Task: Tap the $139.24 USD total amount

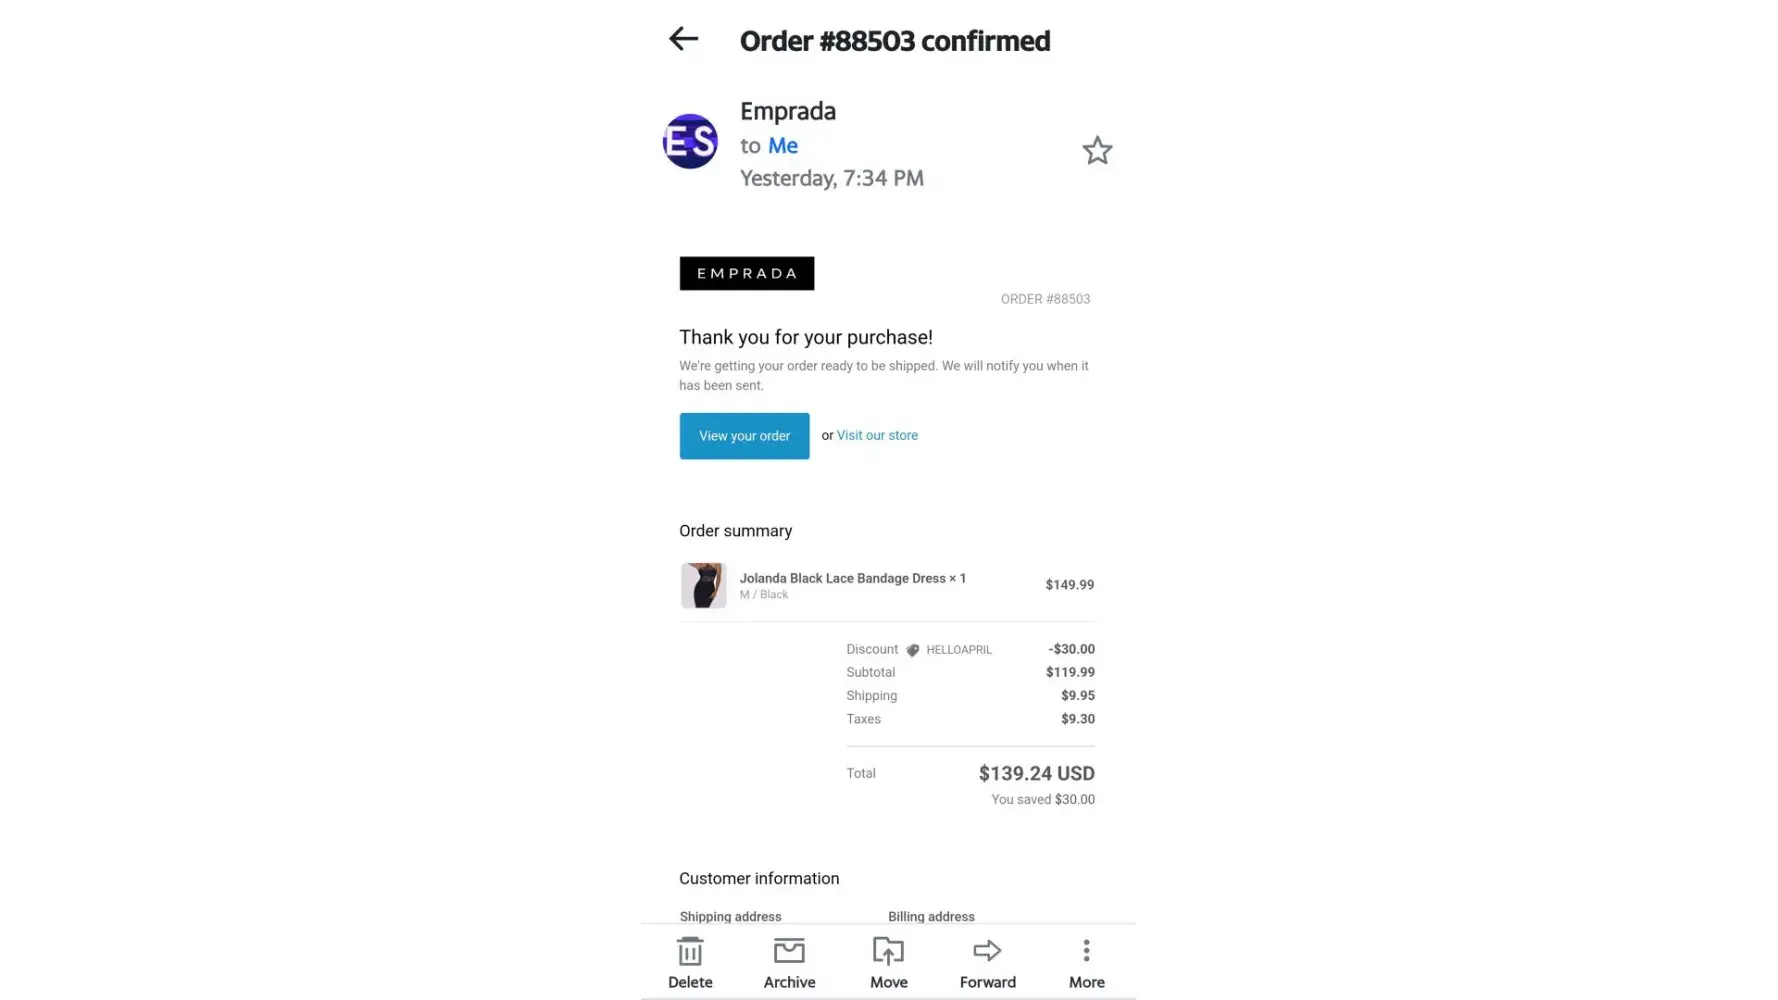Action: pos(1036,773)
